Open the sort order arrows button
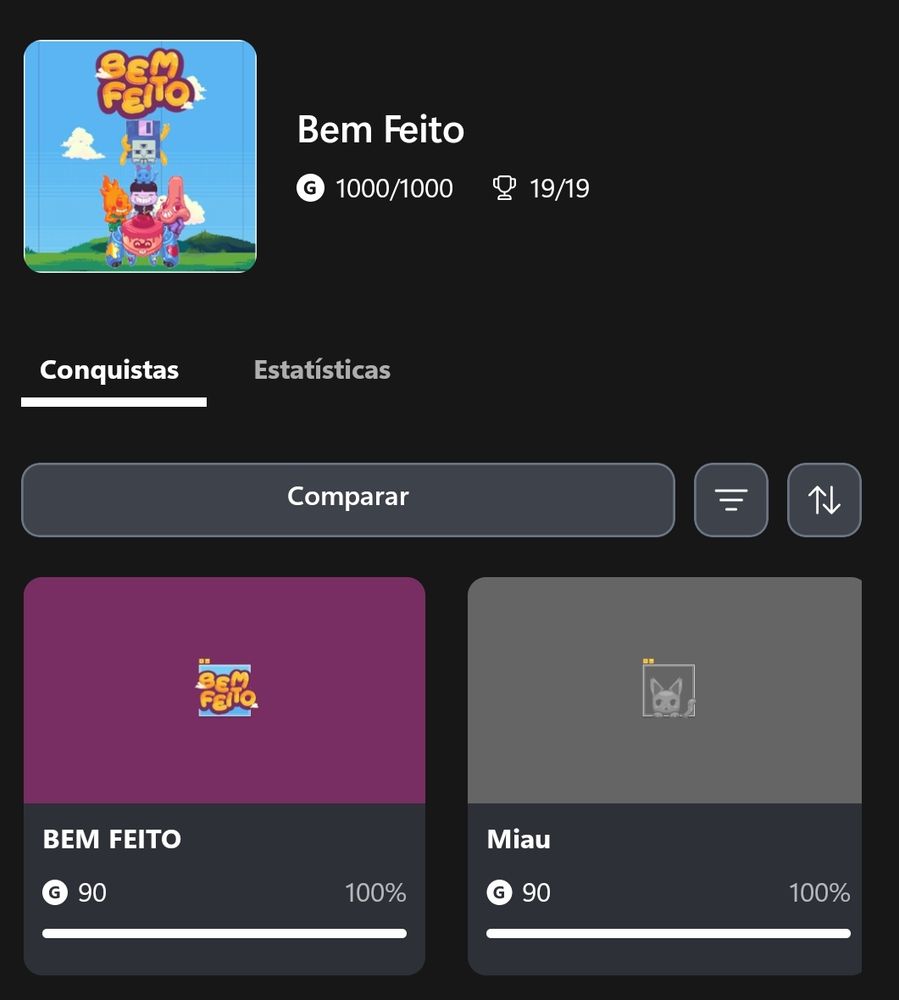Screen dimensions: 899x1000 tap(824, 500)
